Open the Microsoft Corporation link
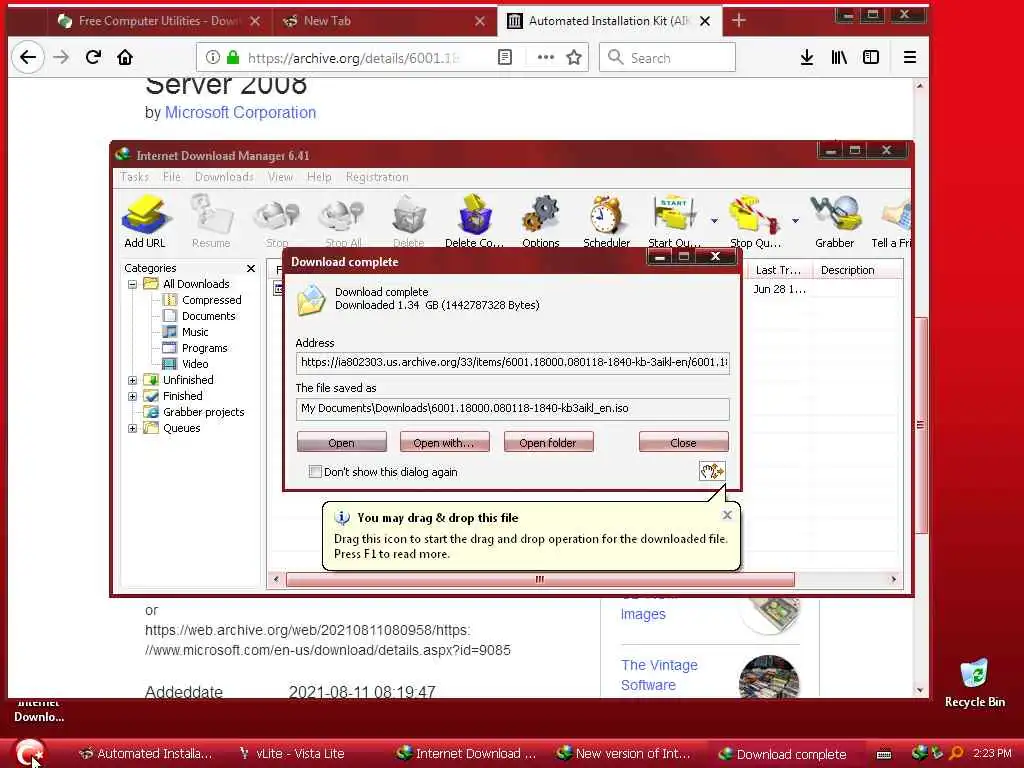Screen dimensions: 1024x768 (x=240, y=112)
